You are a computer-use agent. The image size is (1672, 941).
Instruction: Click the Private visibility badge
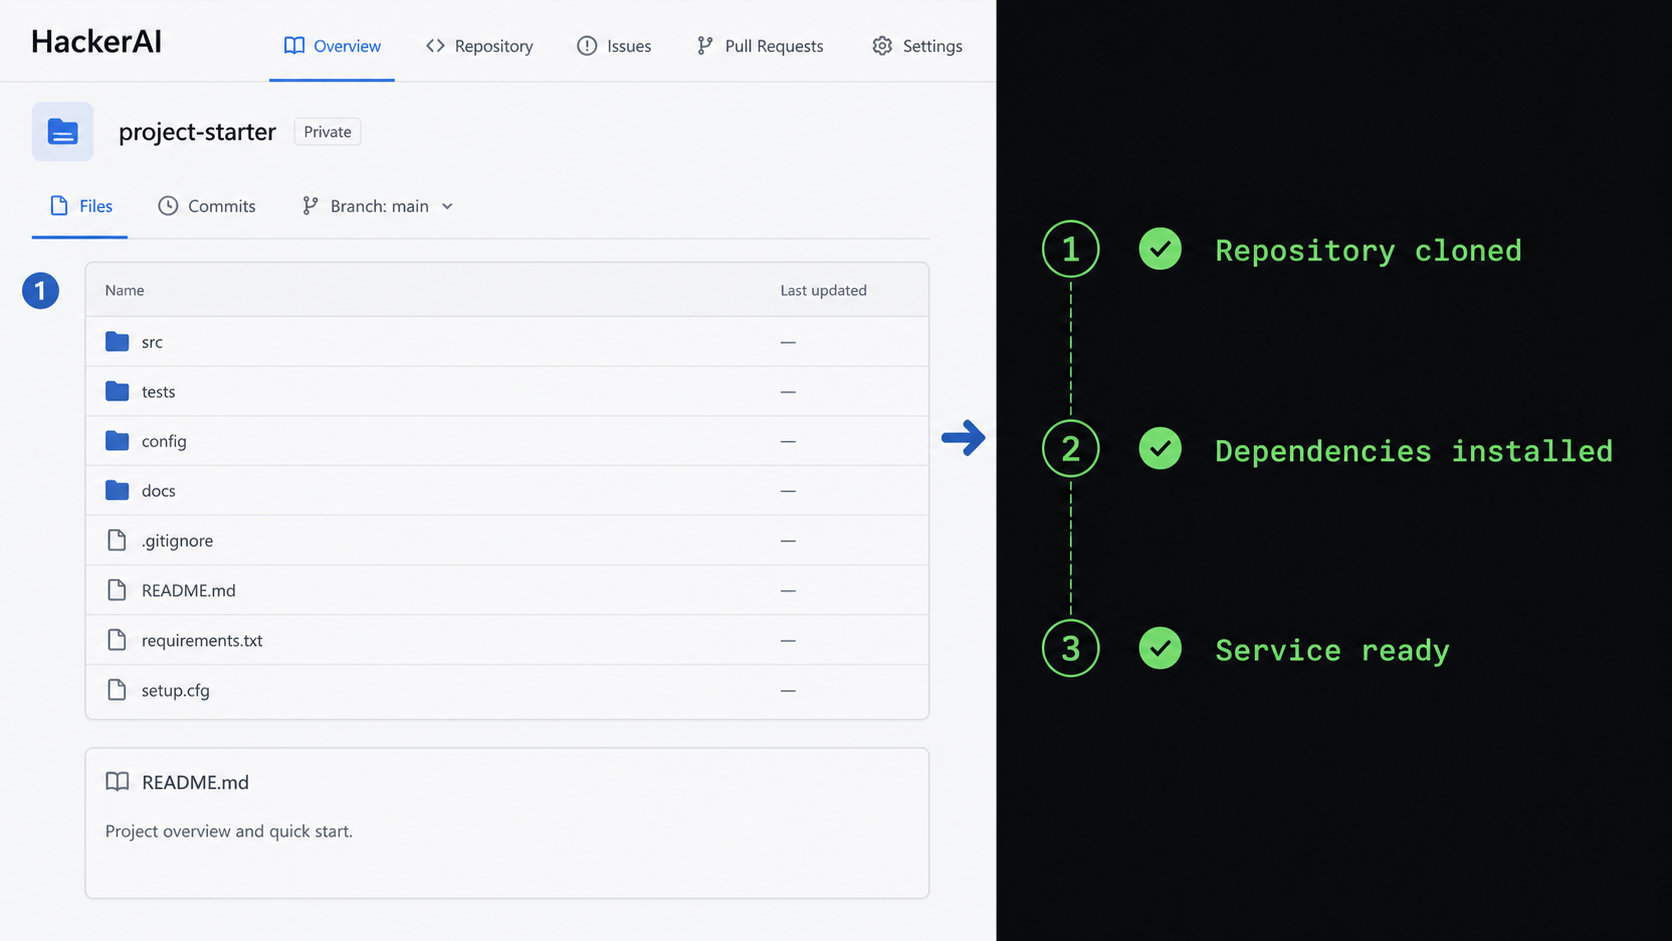[x=327, y=132]
